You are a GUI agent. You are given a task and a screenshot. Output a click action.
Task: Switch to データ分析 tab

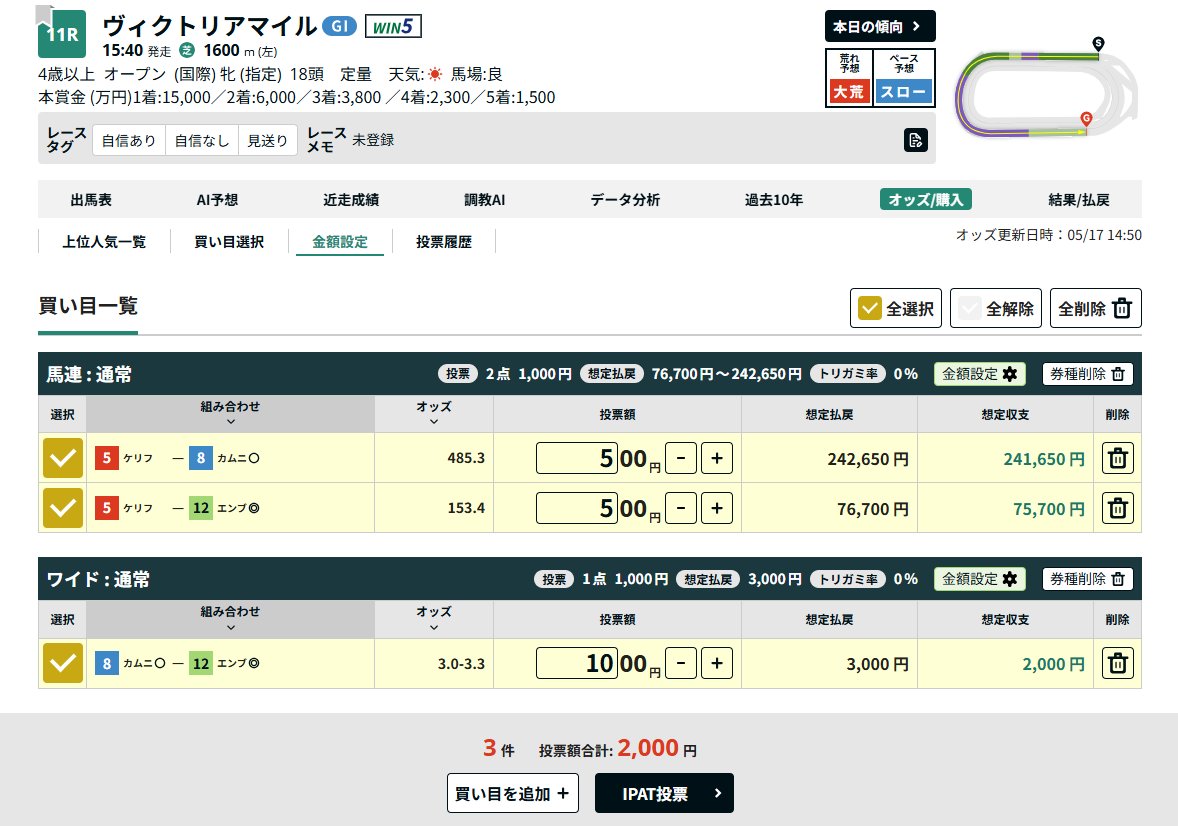click(x=625, y=200)
